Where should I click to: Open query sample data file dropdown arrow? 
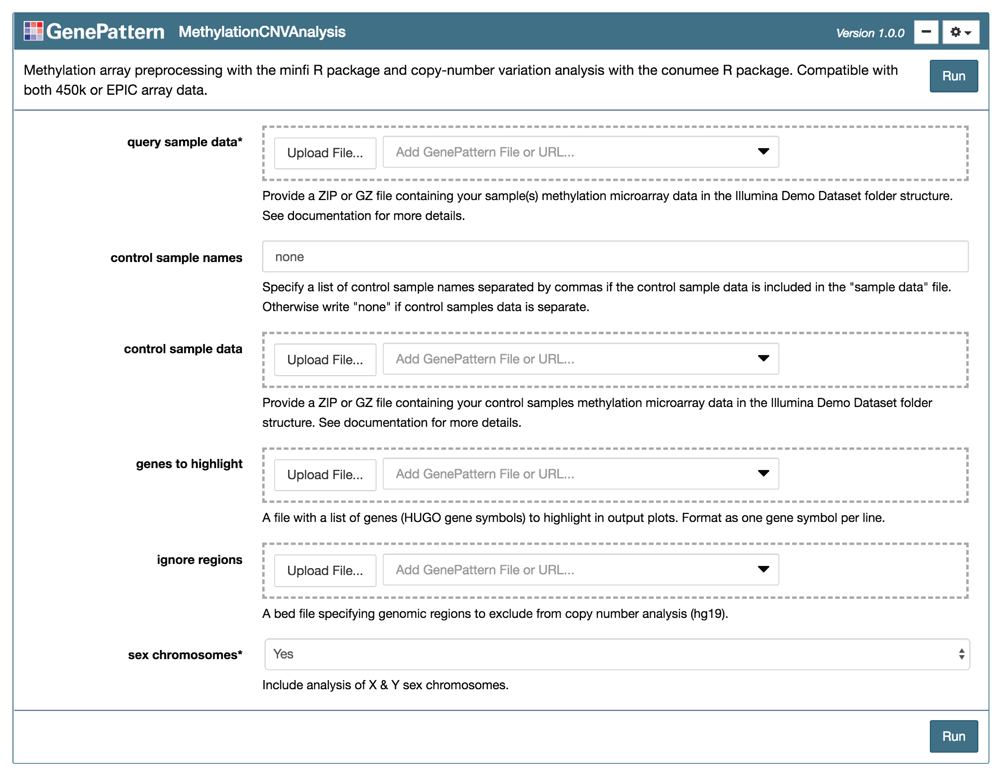(x=763, y=152)
